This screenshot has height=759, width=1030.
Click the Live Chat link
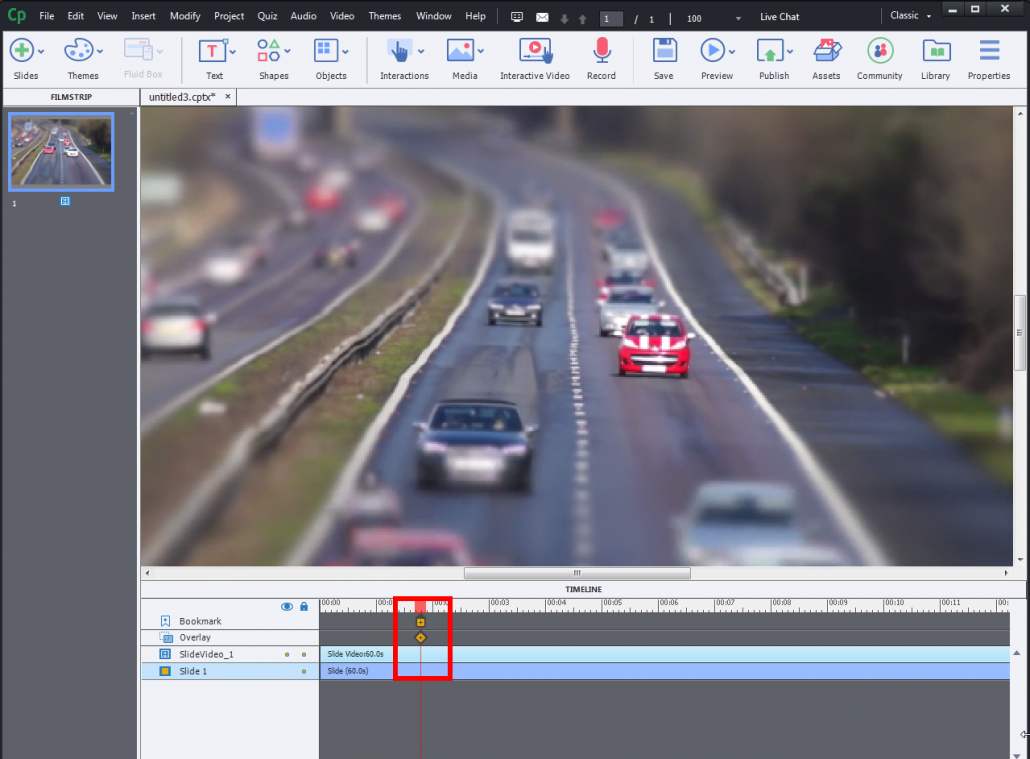(x=779, y=16)
